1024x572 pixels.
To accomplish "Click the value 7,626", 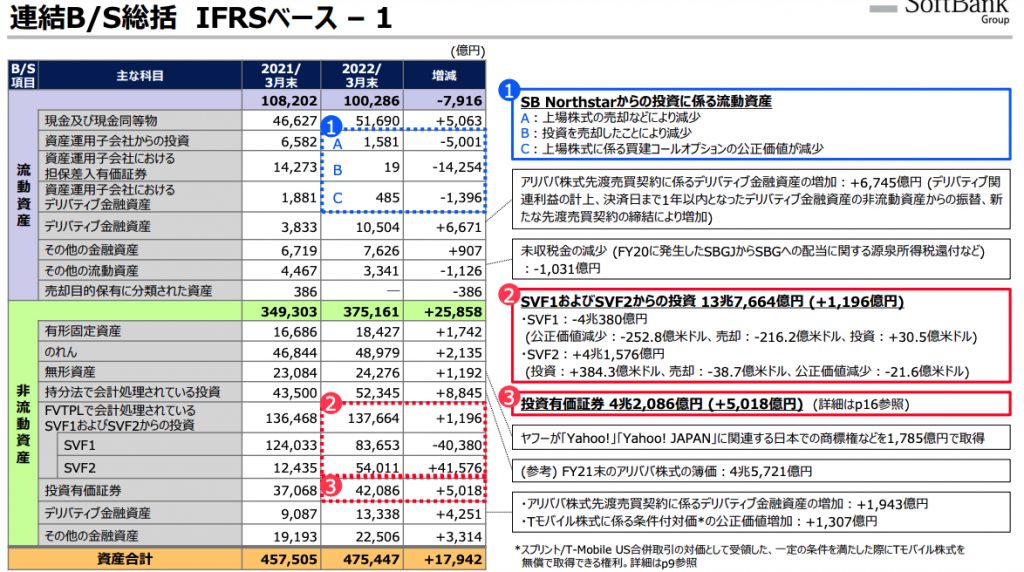I will coord(381,251).
